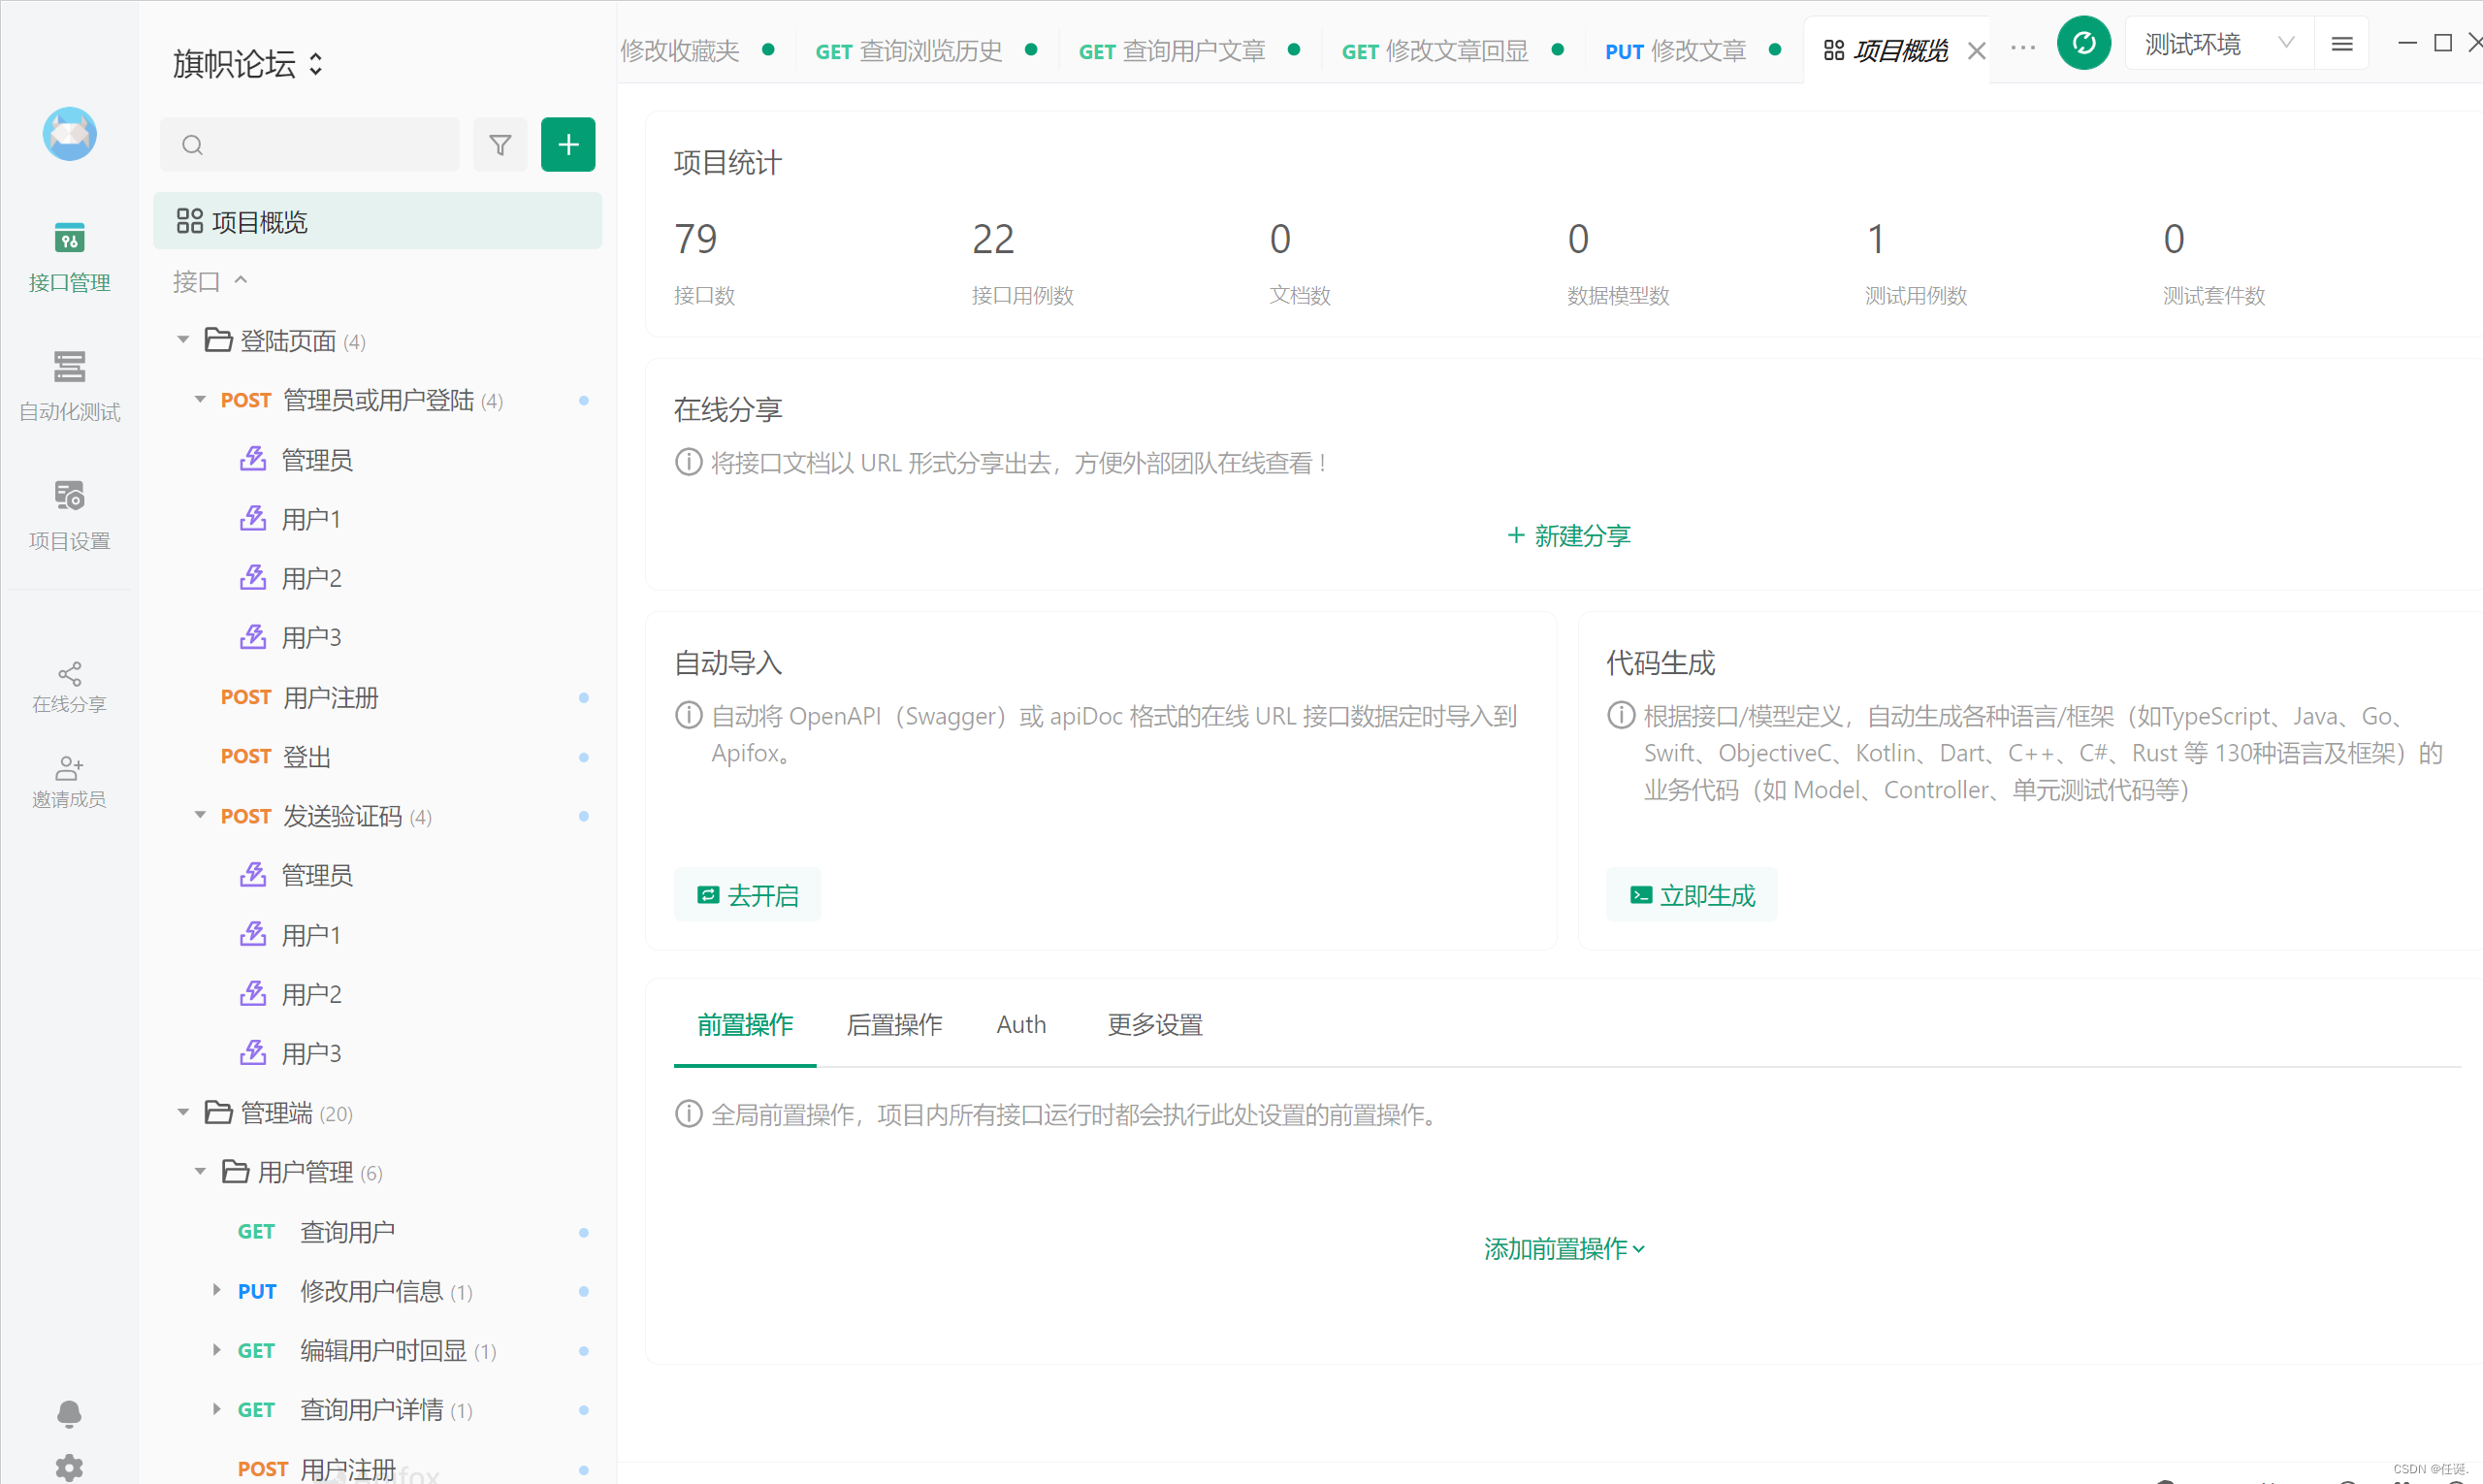
Task: Open the 项目设置 sidebar section
Action: (69, 515)
